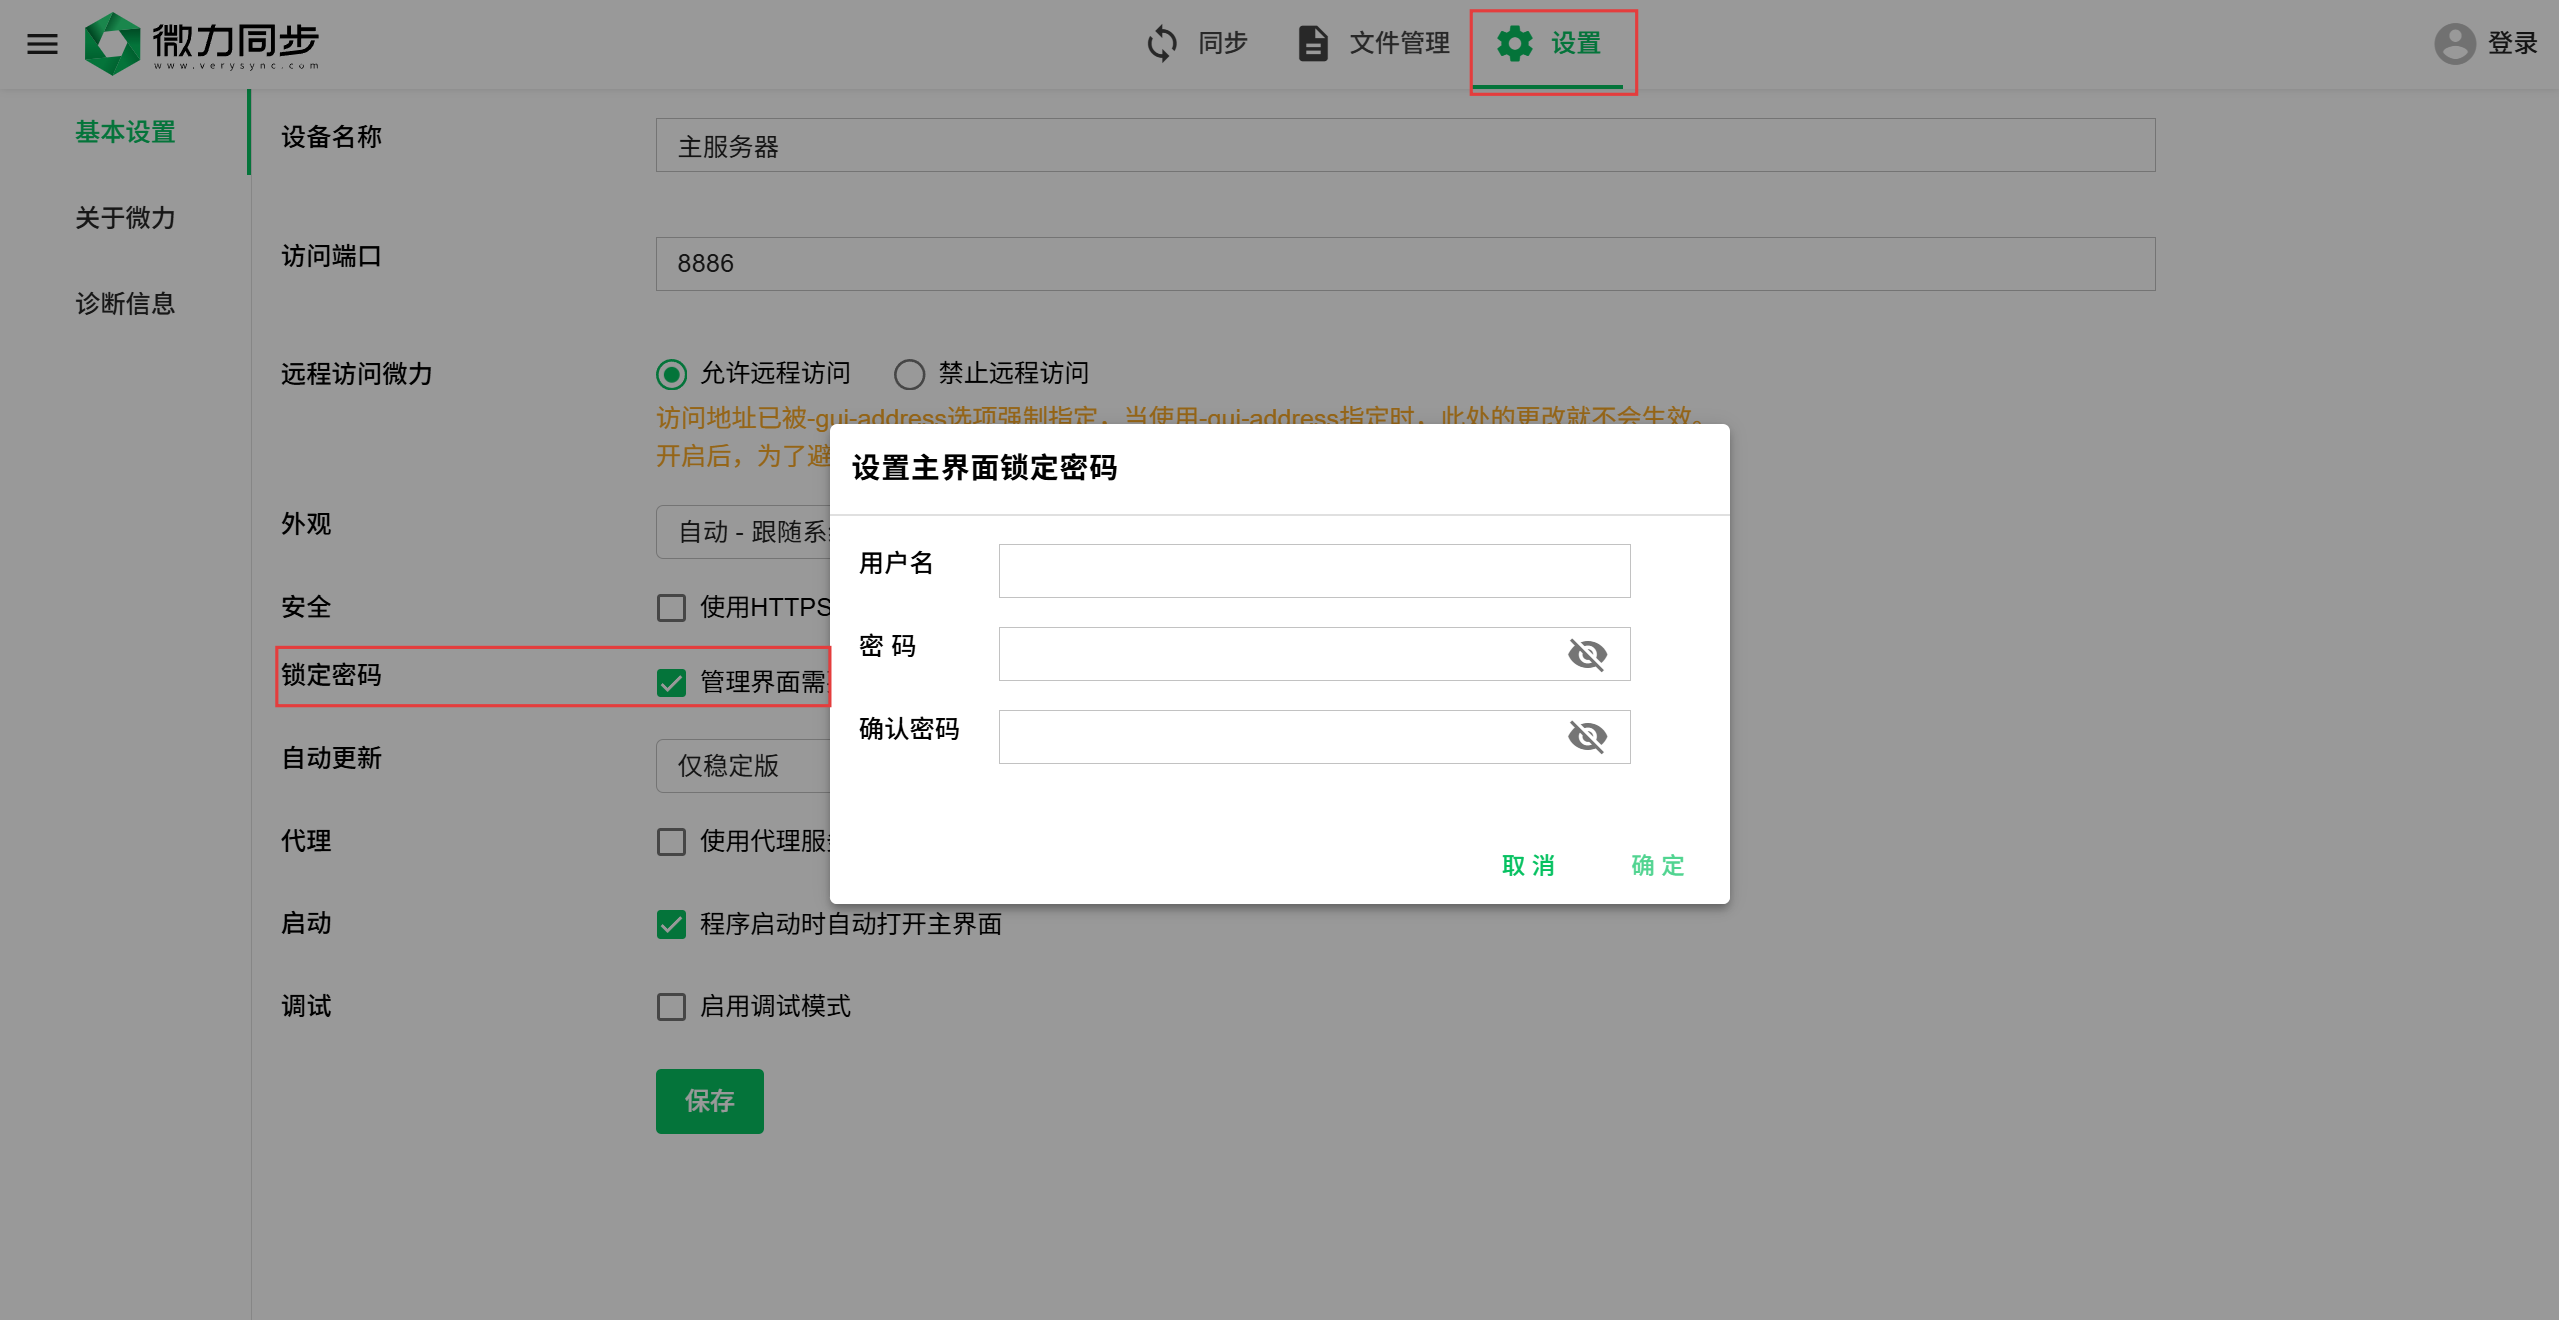The width and height of the screenshot is (2559, 1320).
Task: Click 取消 in the dialog
Action: (1528, 866)
